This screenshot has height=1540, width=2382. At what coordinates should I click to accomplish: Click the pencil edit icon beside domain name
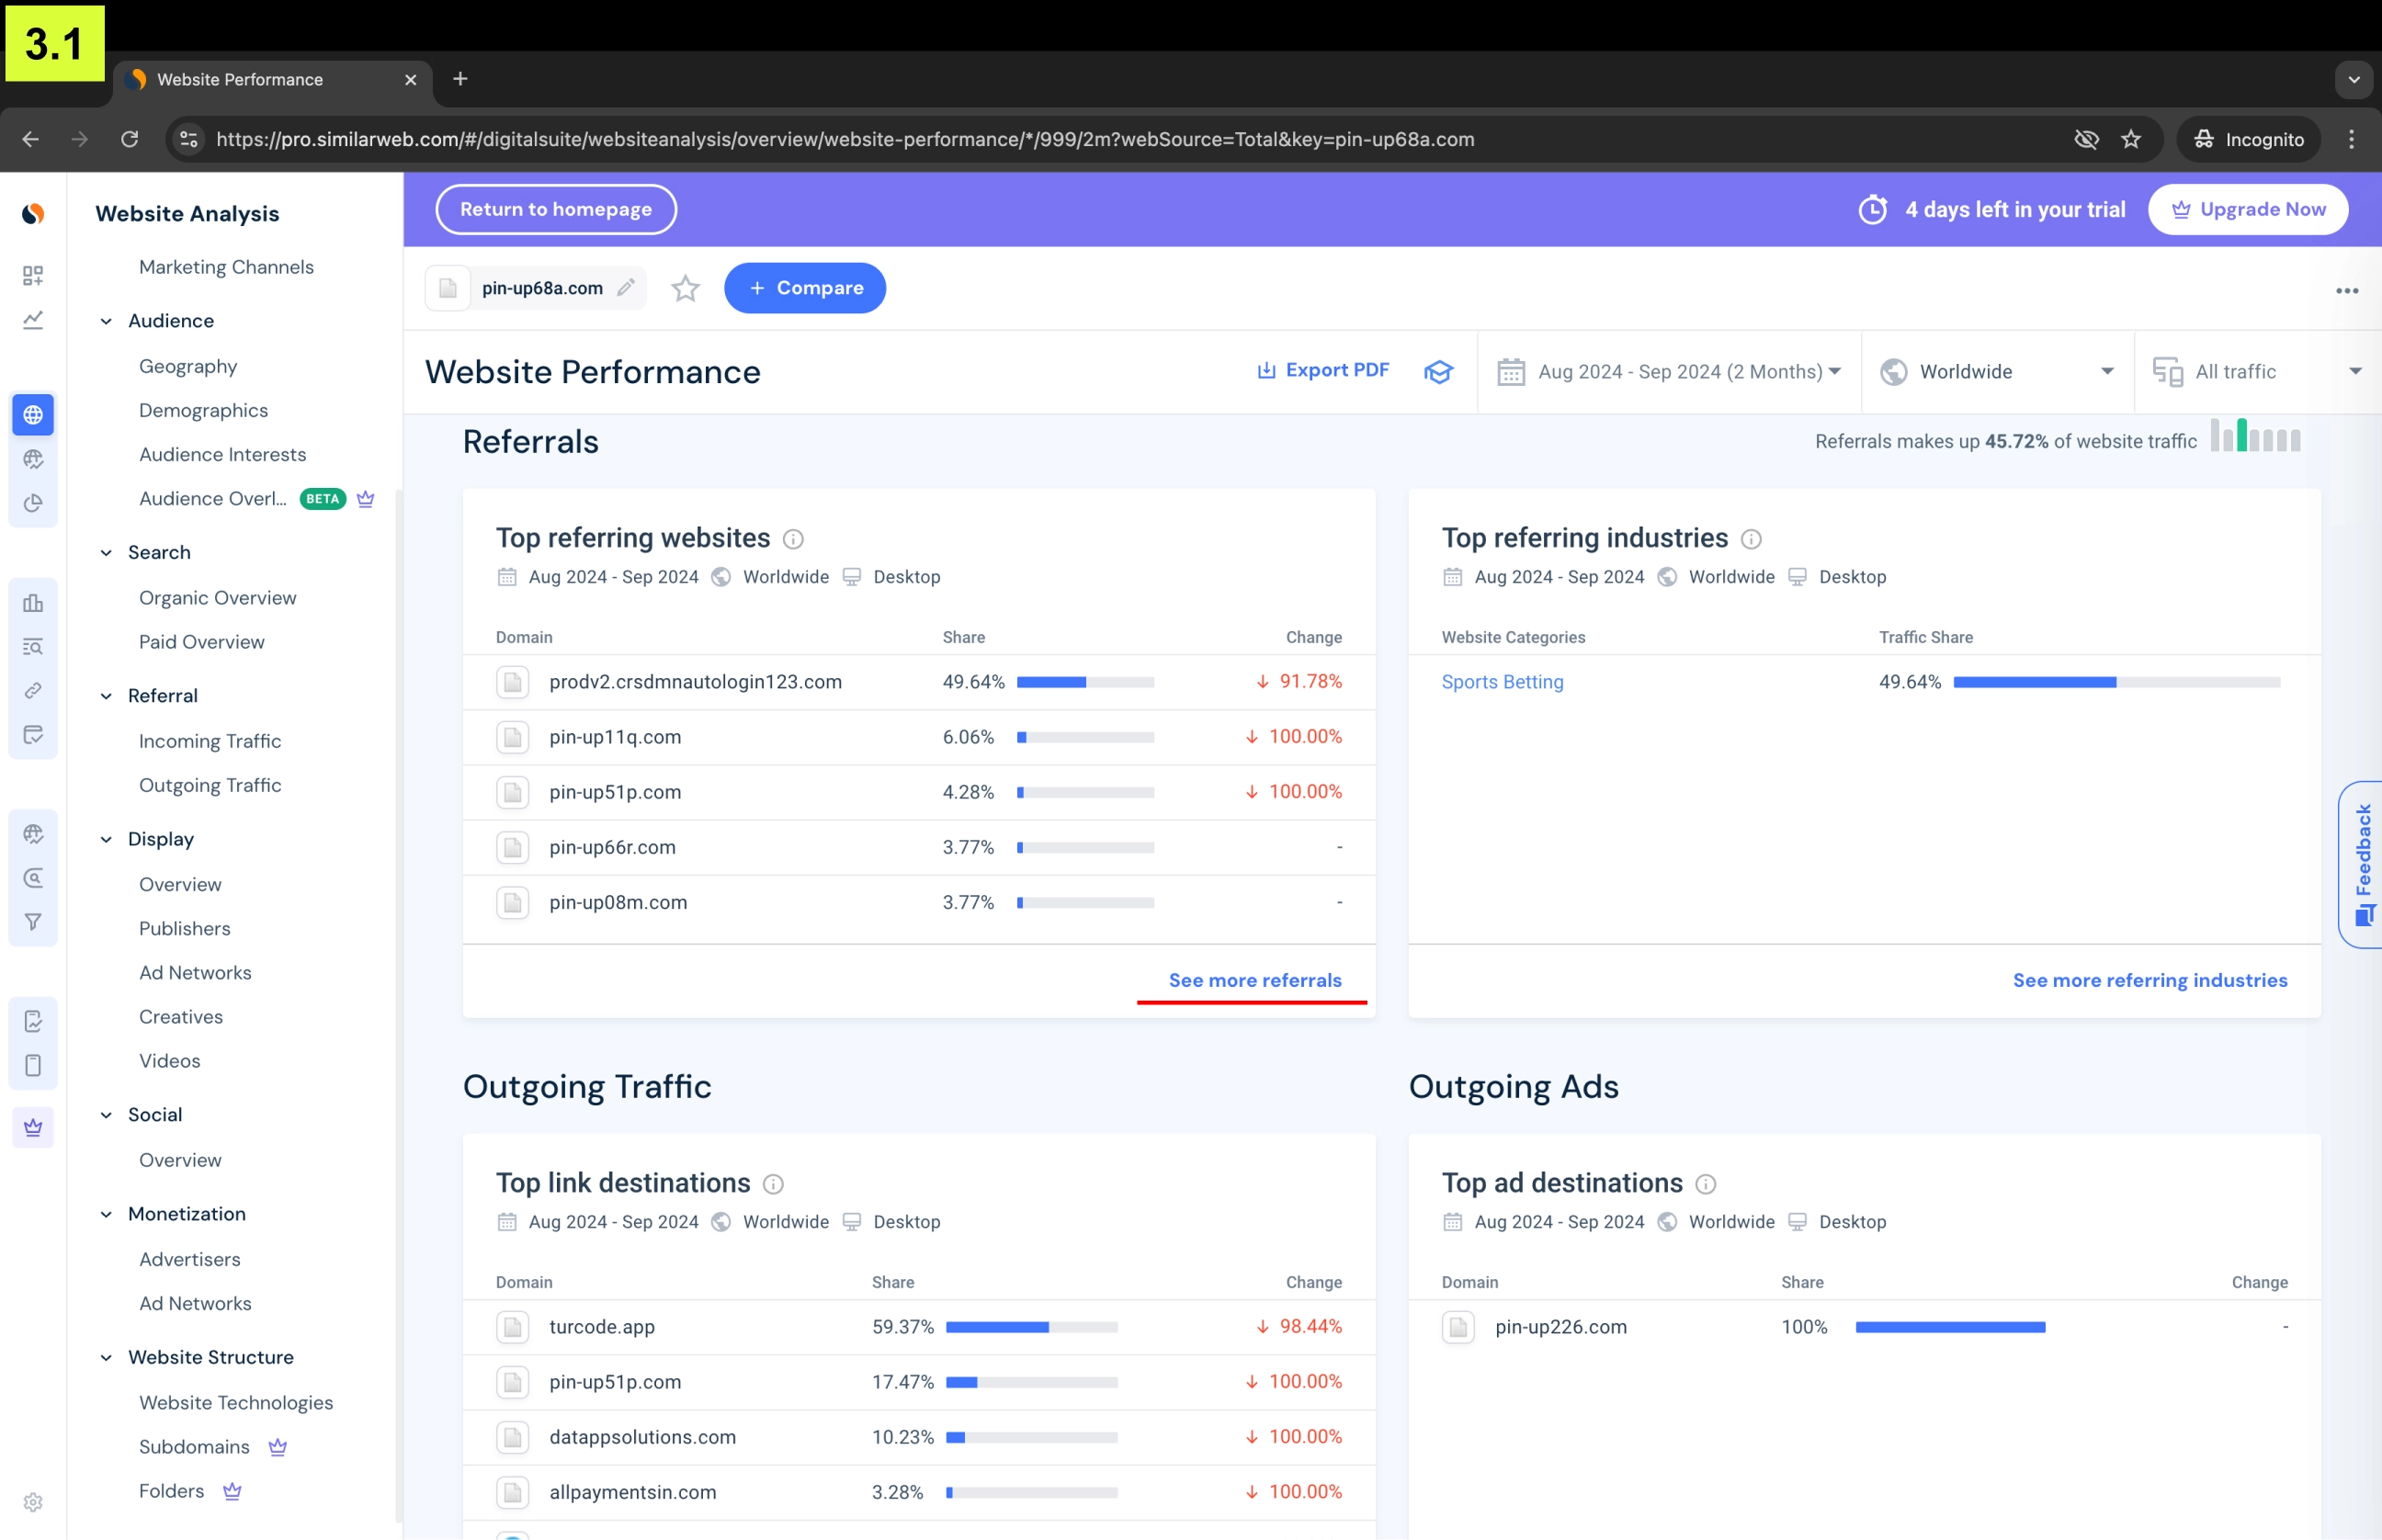click(x=626, y=288)
